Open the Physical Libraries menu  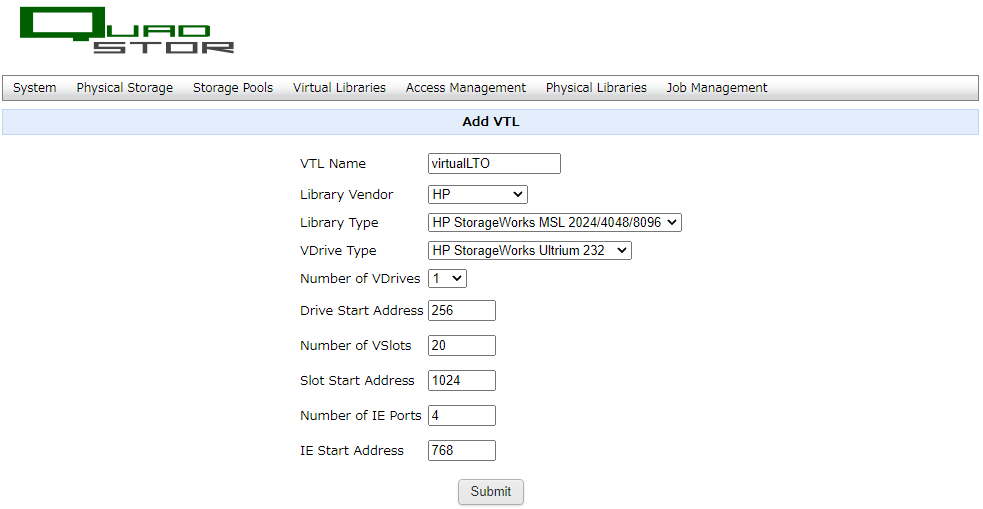click(x=596, y=88)
